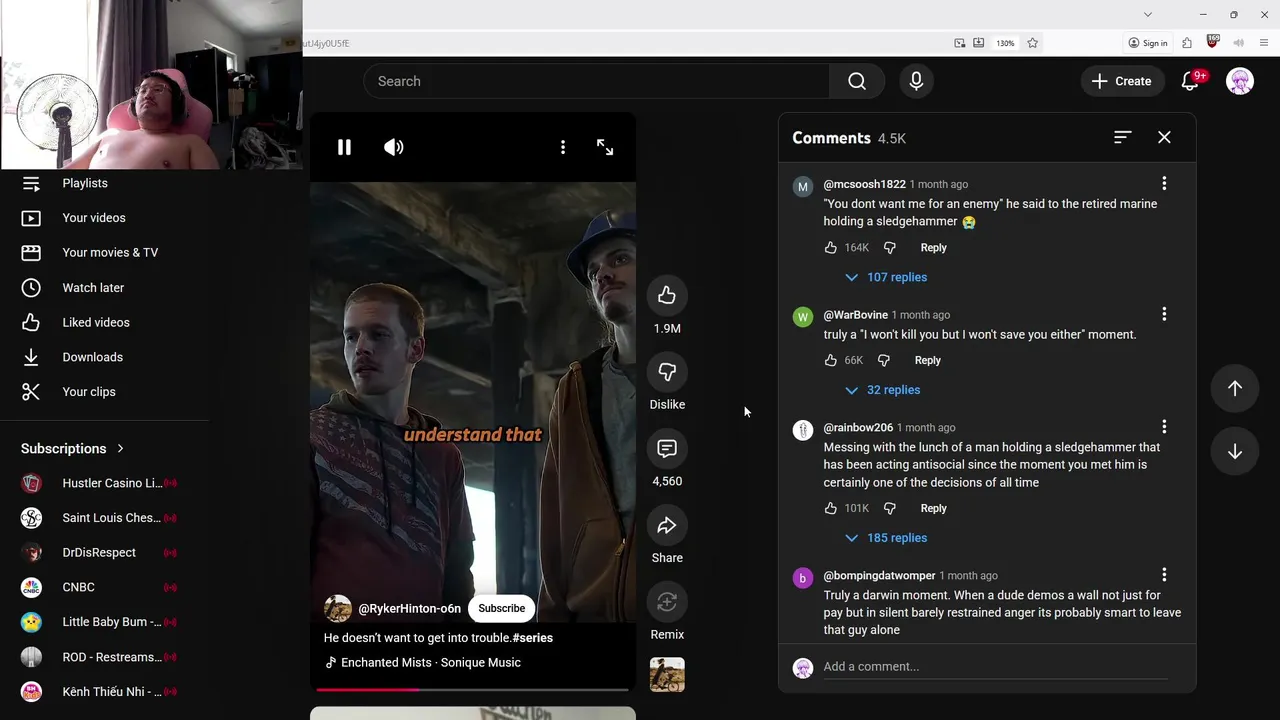
Task: Open options for @bompingdatwomper comment
Action: click(x=1164, y=575)
